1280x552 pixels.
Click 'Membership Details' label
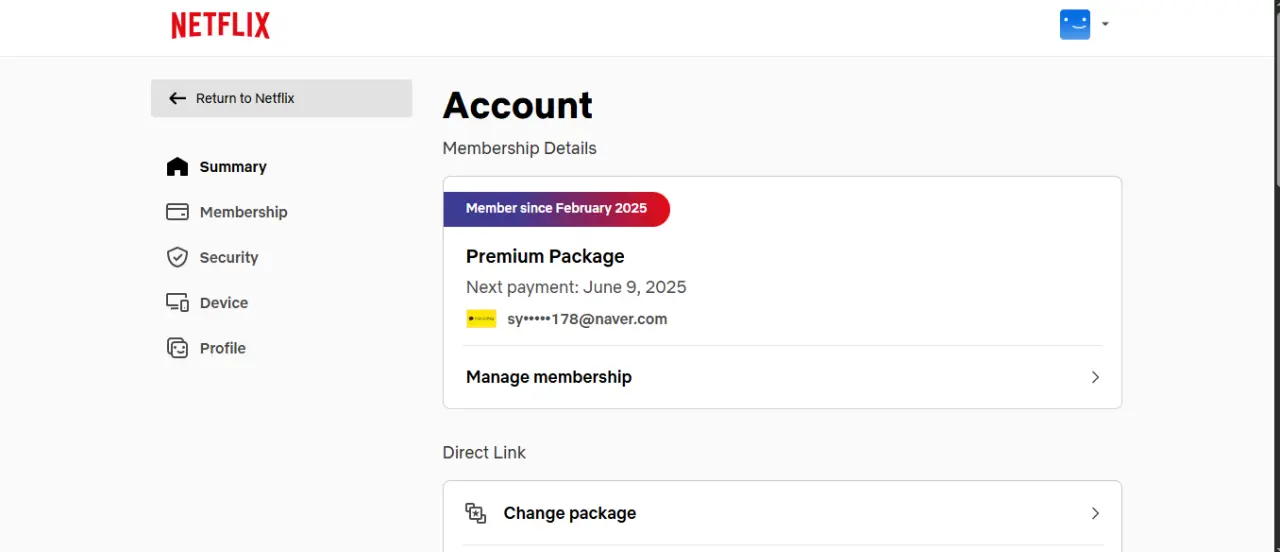click(x=519, y=148)
